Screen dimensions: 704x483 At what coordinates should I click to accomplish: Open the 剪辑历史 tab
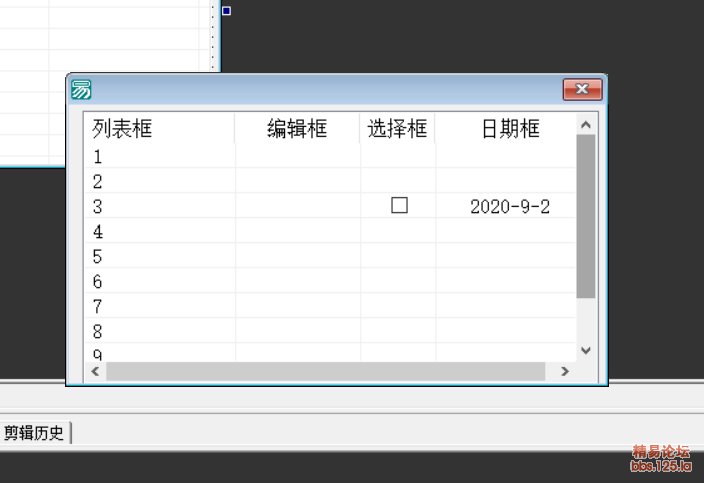[35, 433]
